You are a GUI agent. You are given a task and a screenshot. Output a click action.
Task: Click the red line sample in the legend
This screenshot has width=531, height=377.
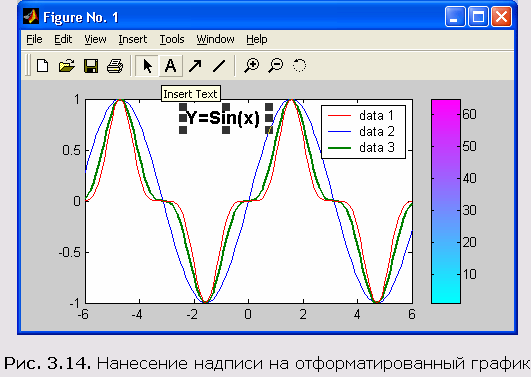pos(339,116)
